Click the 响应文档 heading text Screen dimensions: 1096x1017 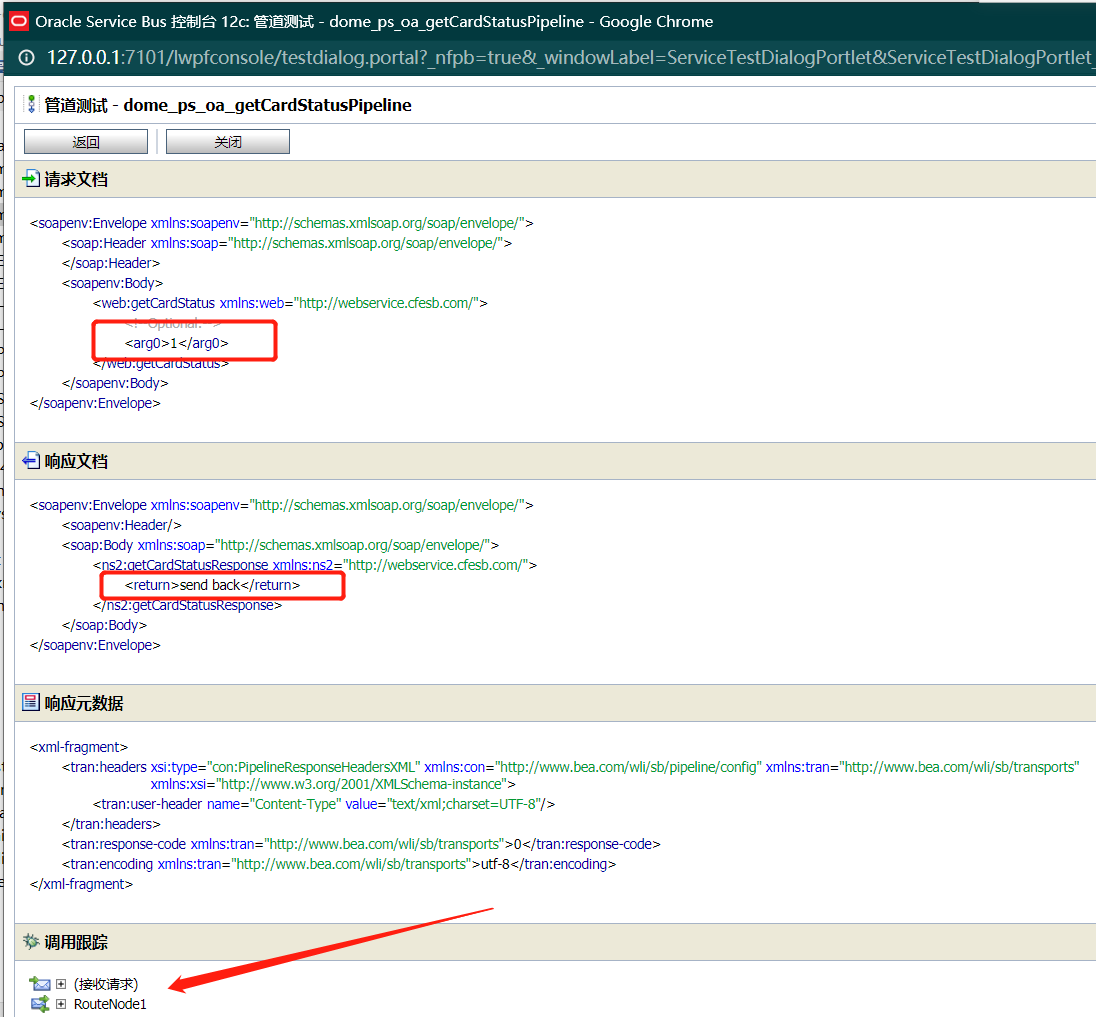[x=76, y=461]
